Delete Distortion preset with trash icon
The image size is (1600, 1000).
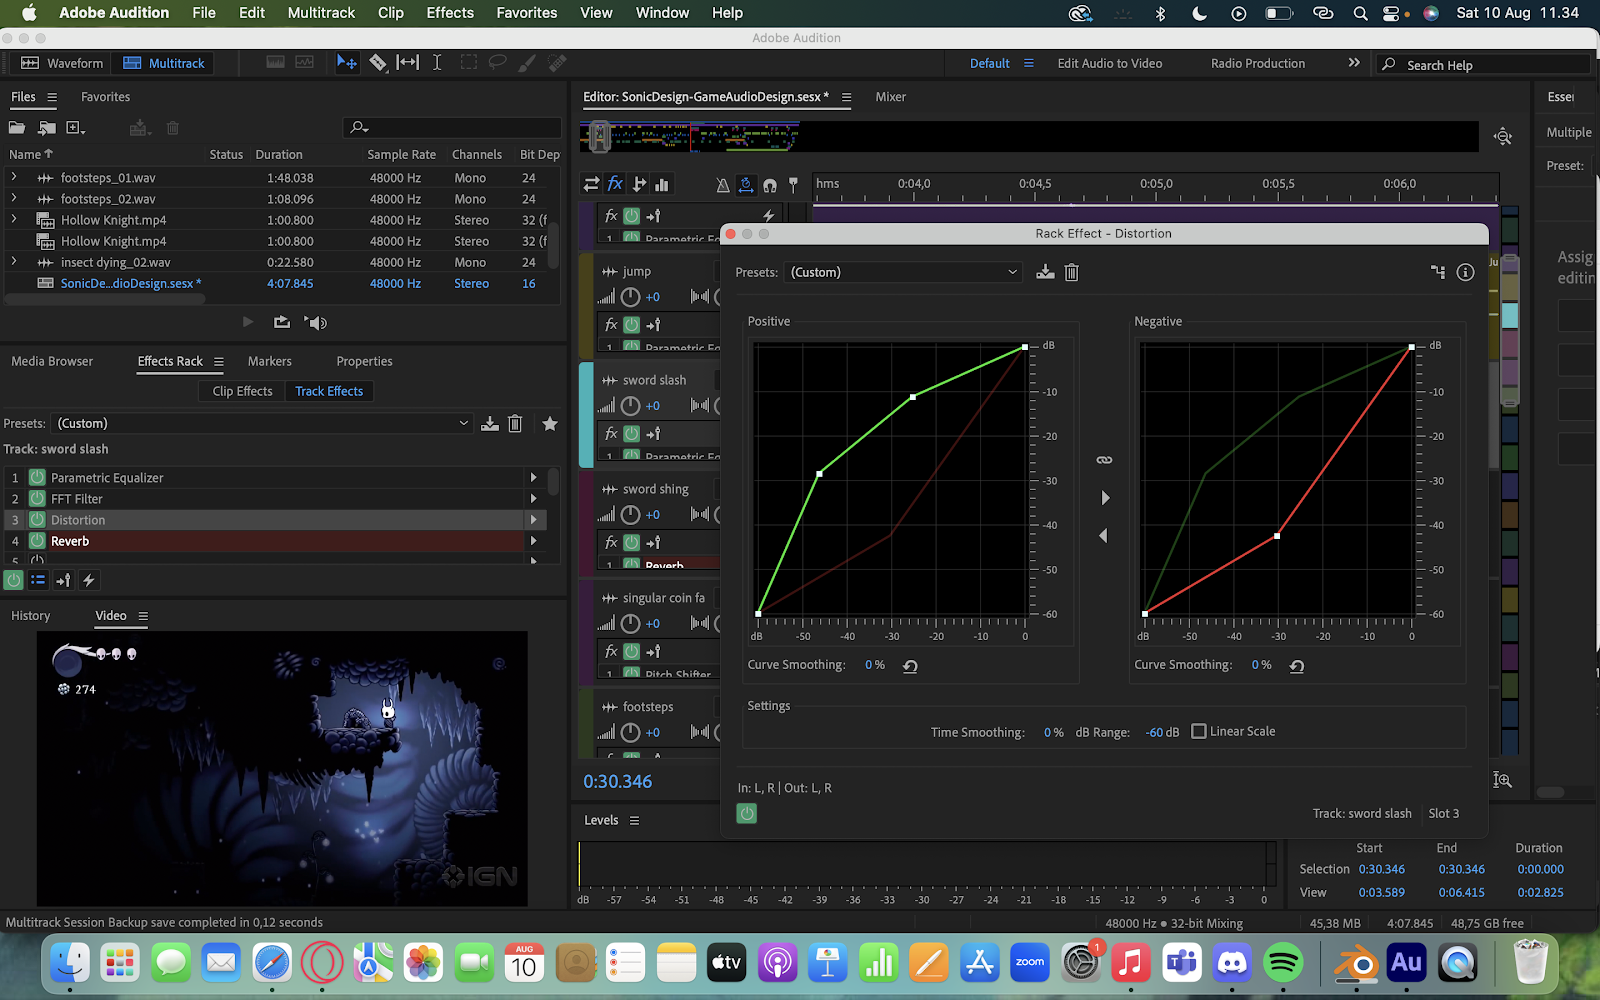click(1072, 272)
